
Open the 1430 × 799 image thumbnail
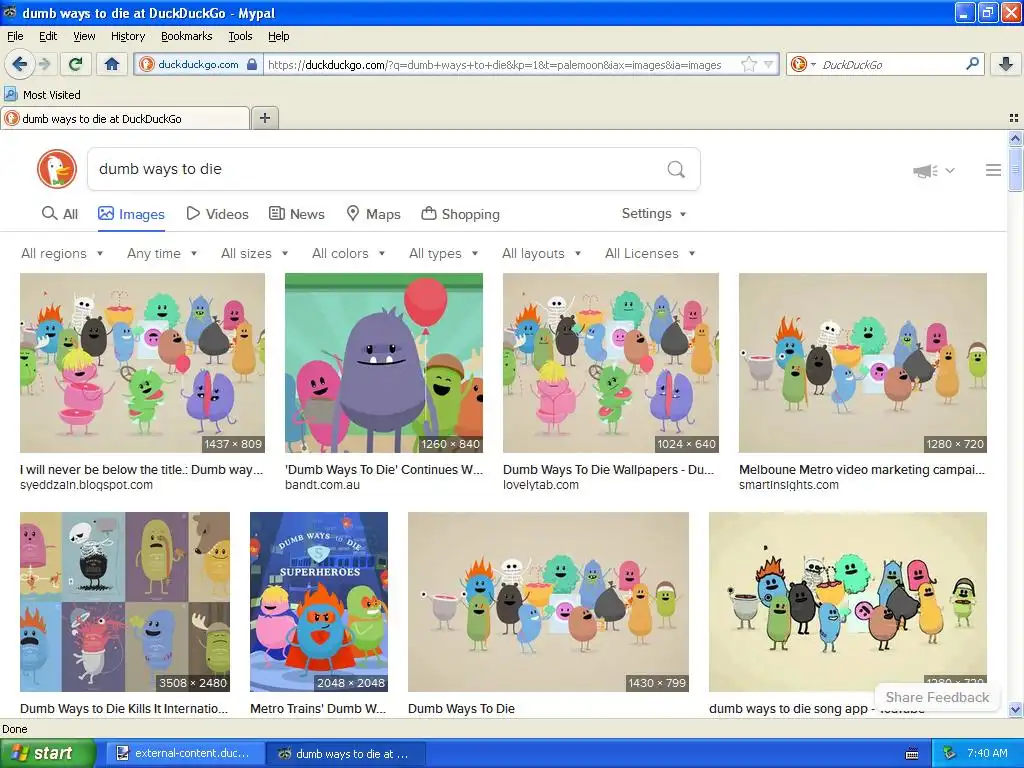(549, 602)
